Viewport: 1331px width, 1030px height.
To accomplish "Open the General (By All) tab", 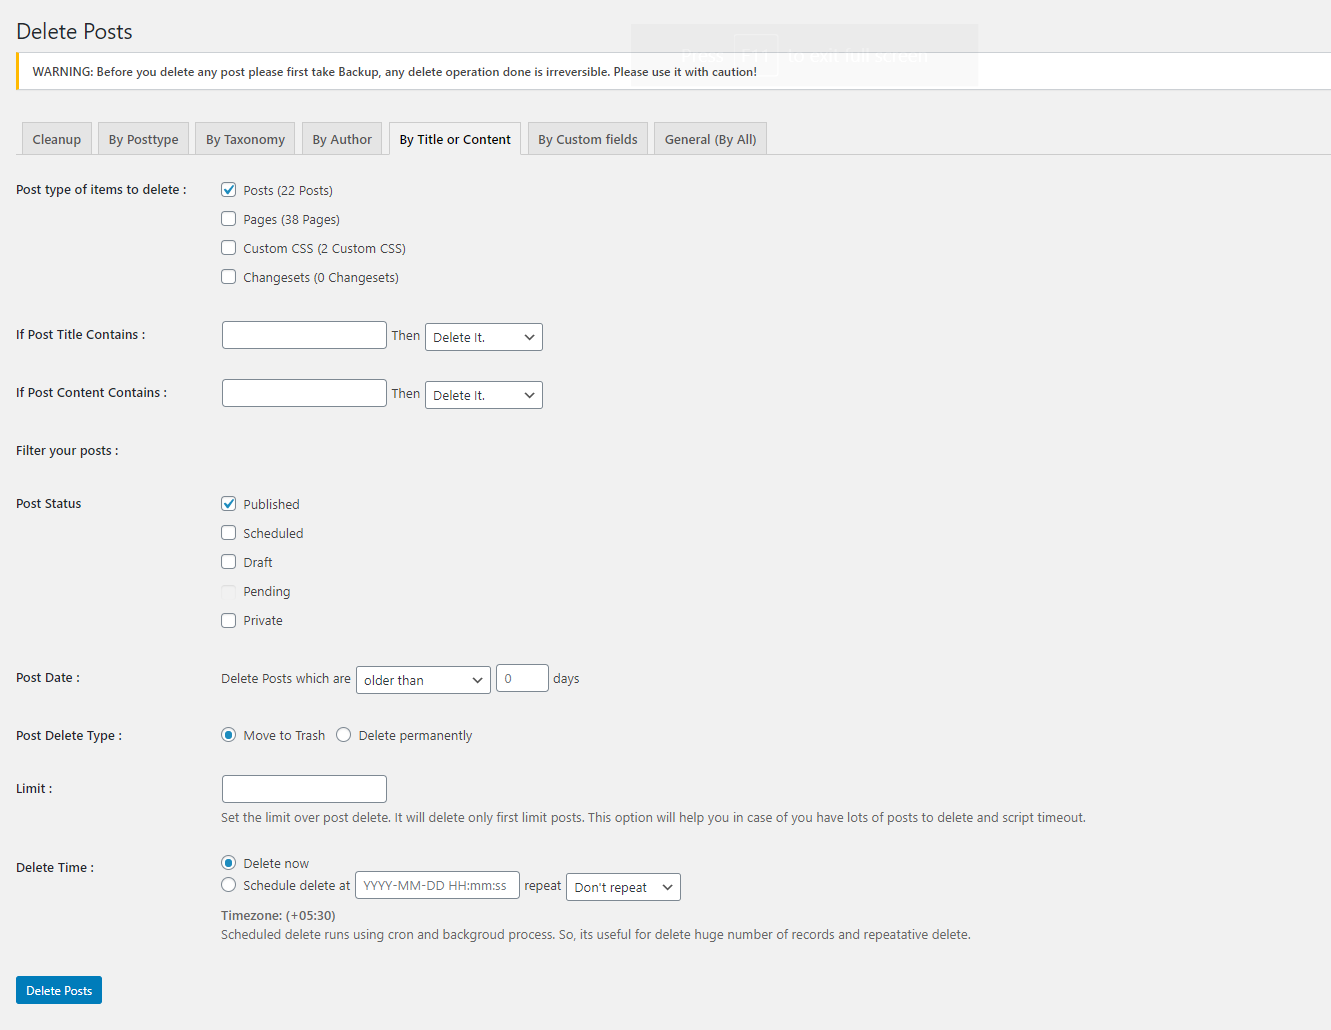I will (x=710, y=138).
